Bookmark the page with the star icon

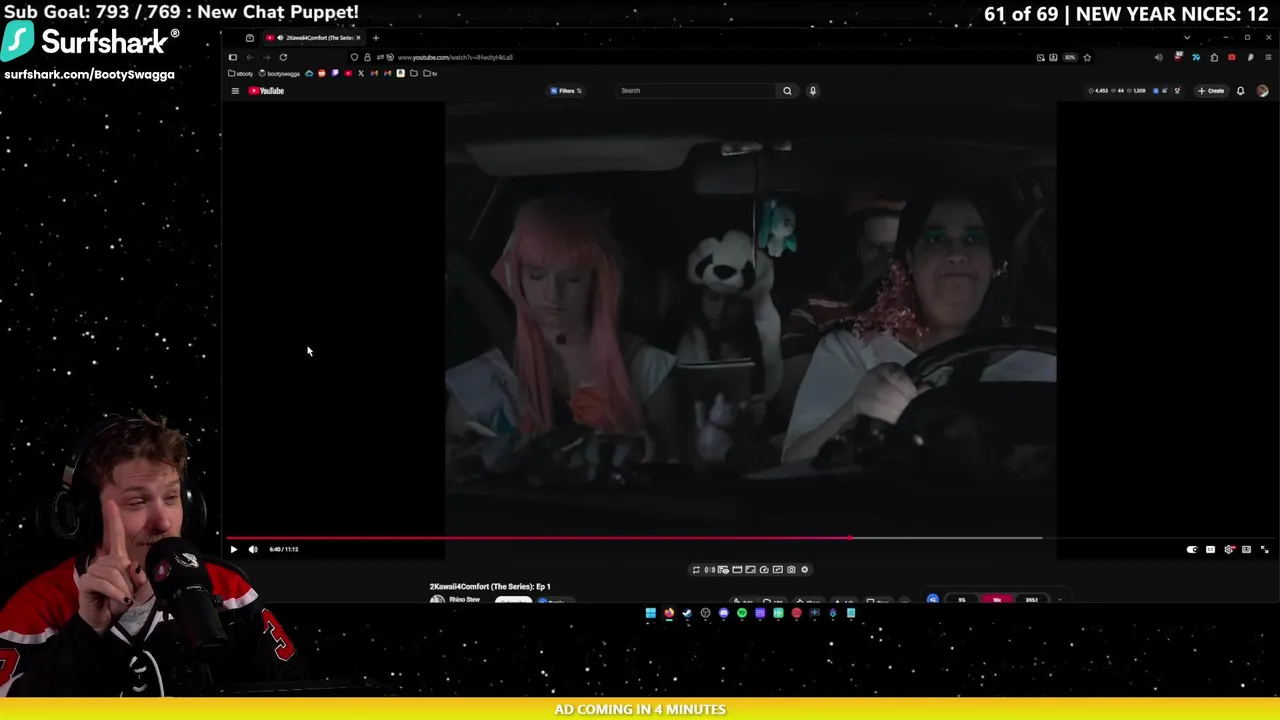(x=1087, y=57)
